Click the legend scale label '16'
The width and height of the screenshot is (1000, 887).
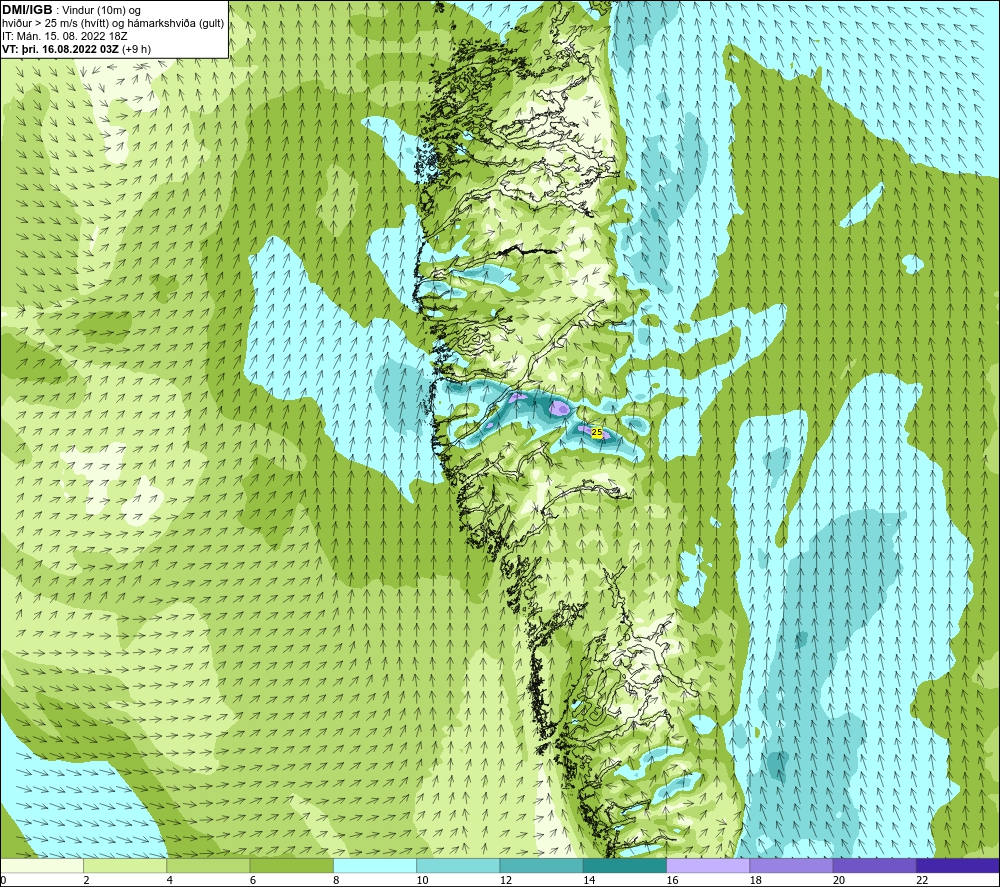(673, 880)
